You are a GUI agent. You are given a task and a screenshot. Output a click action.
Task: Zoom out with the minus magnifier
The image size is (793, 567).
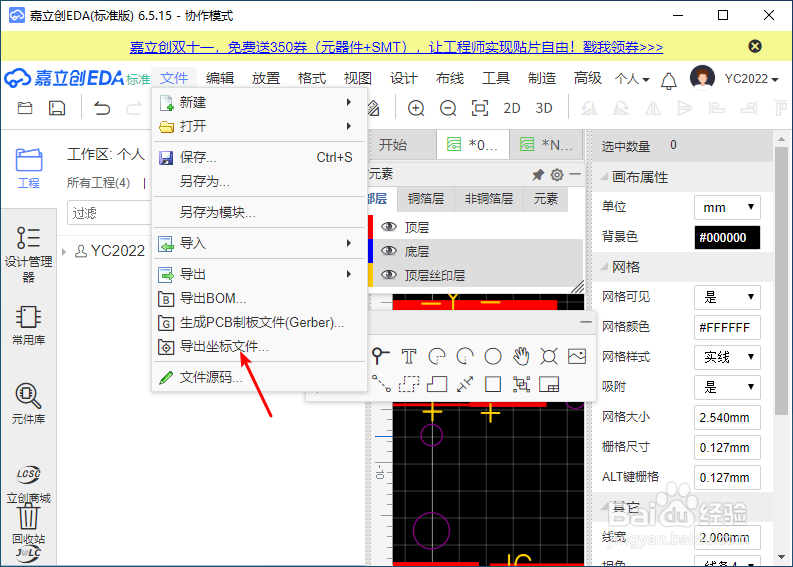click(x=448, y=108)
